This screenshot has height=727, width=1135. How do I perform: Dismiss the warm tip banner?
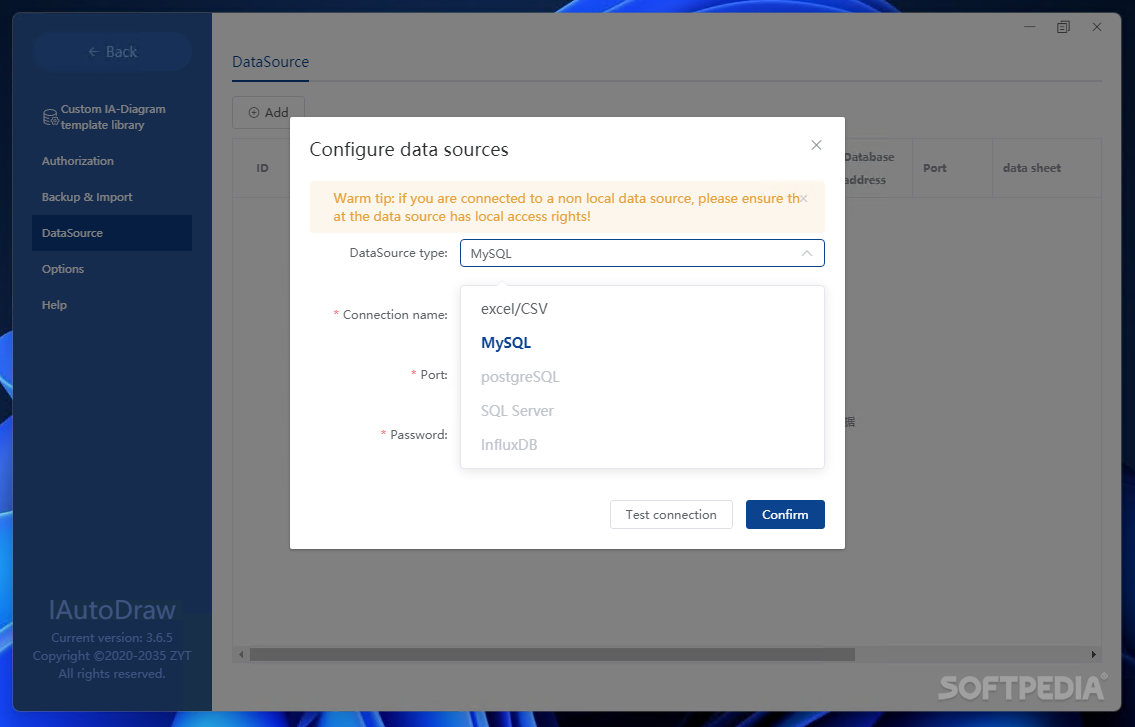(x=803, y=198)
